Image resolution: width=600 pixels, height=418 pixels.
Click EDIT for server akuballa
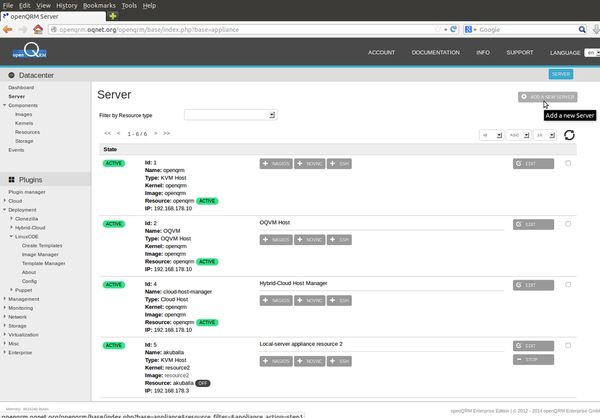[533, 346]
